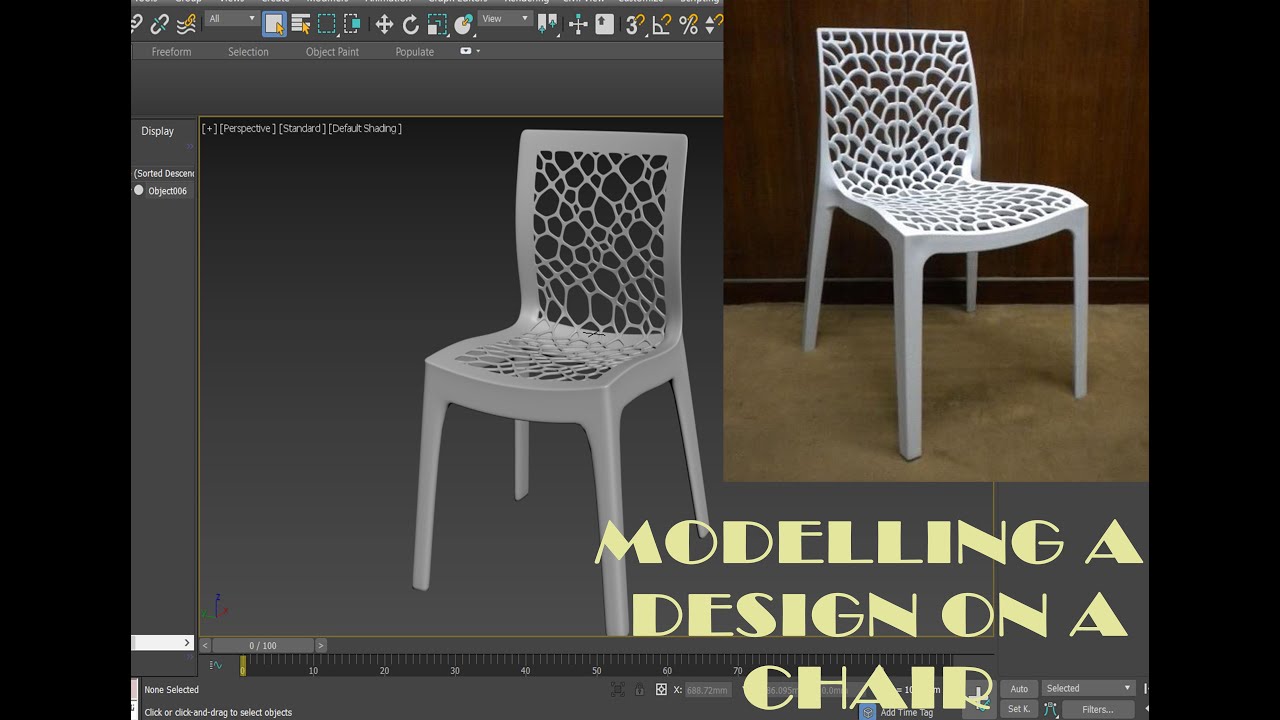
Task: Click the Select and Place tool icon
Action: (x=463, y=25)
